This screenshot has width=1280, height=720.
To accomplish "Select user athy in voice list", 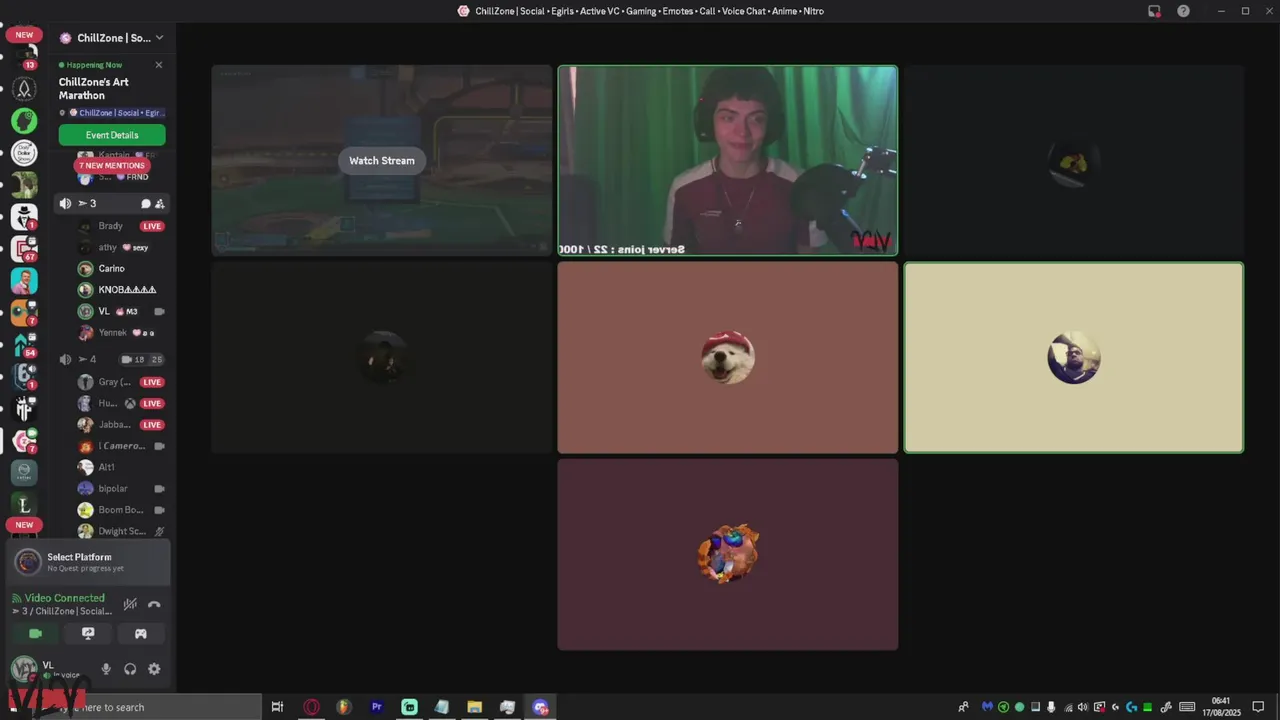I will tap(122, 247).
